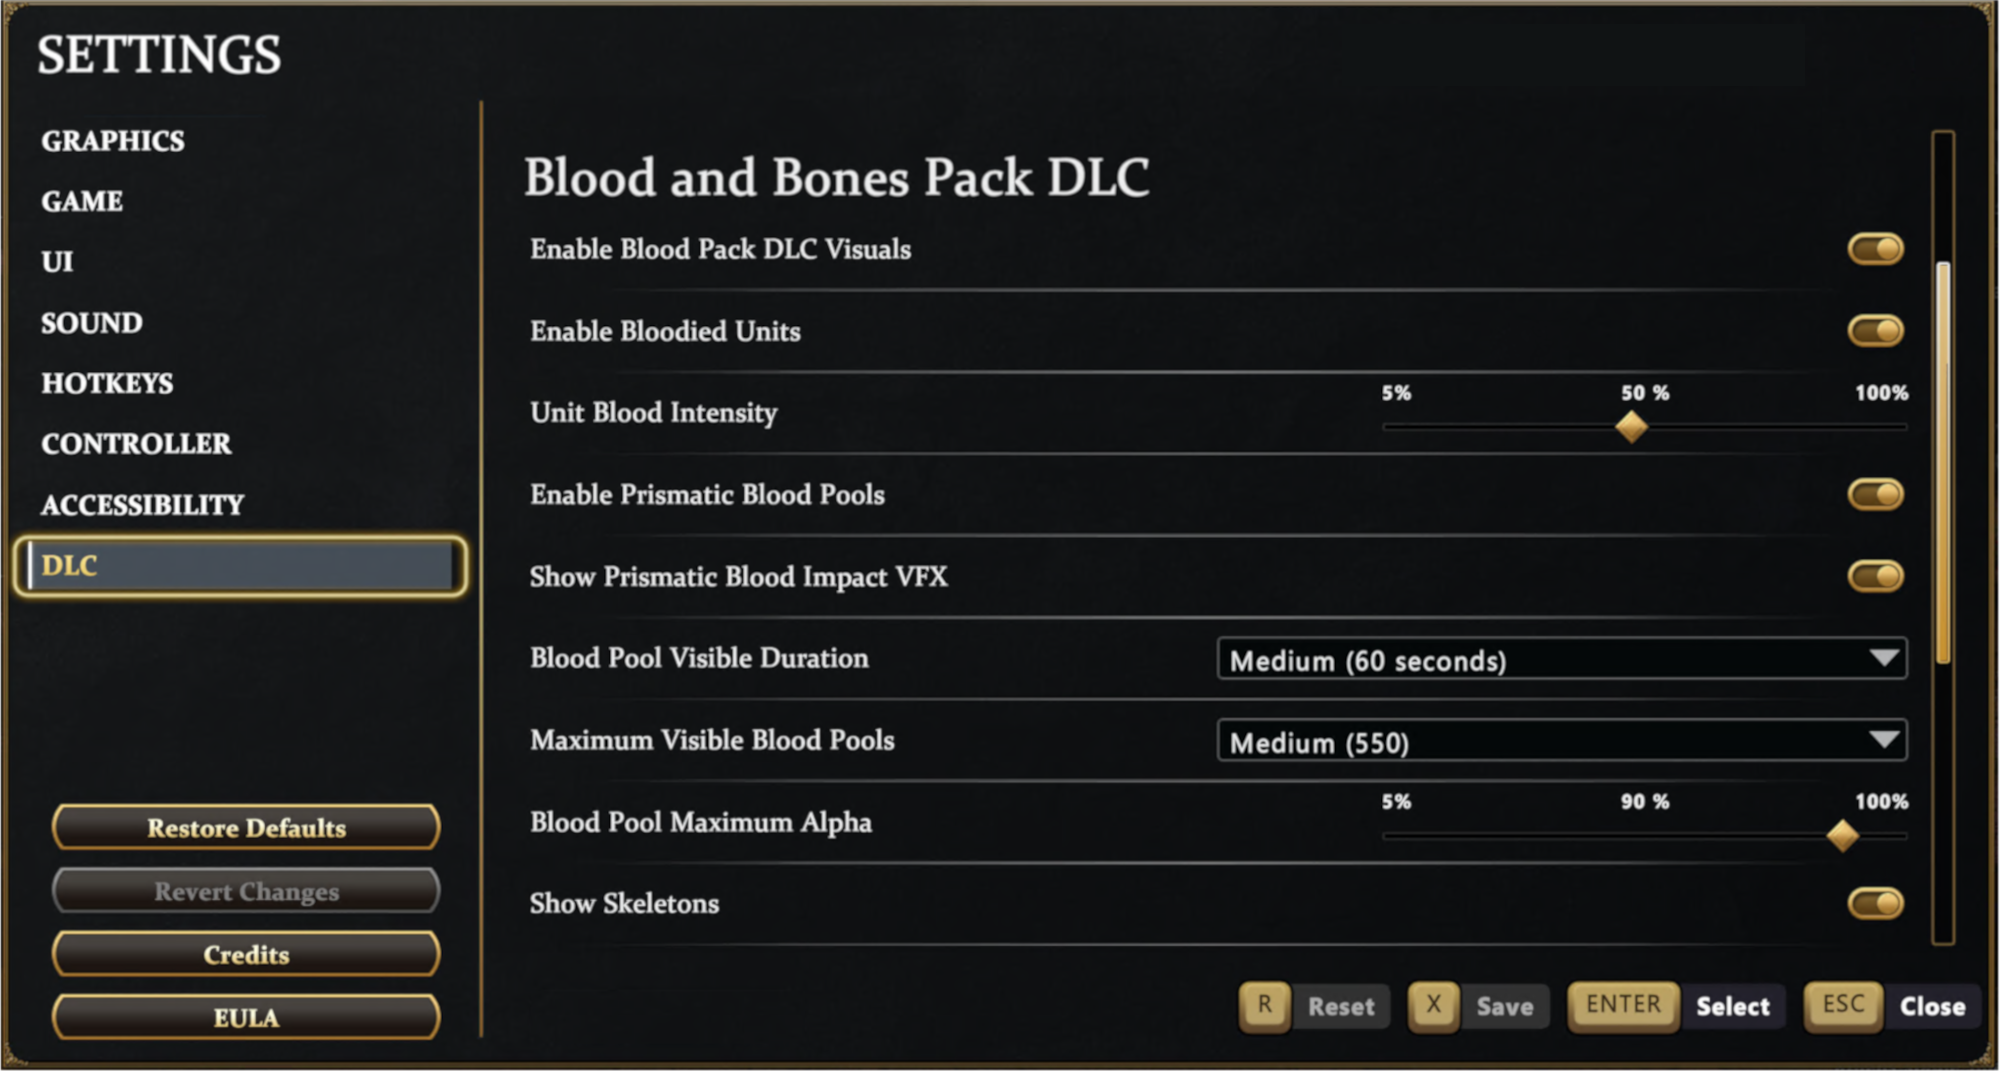Screen dimensions: 2002x1071
Task: Click the settings panel vertical scrollbar
Action: (x=1943, y=460)
